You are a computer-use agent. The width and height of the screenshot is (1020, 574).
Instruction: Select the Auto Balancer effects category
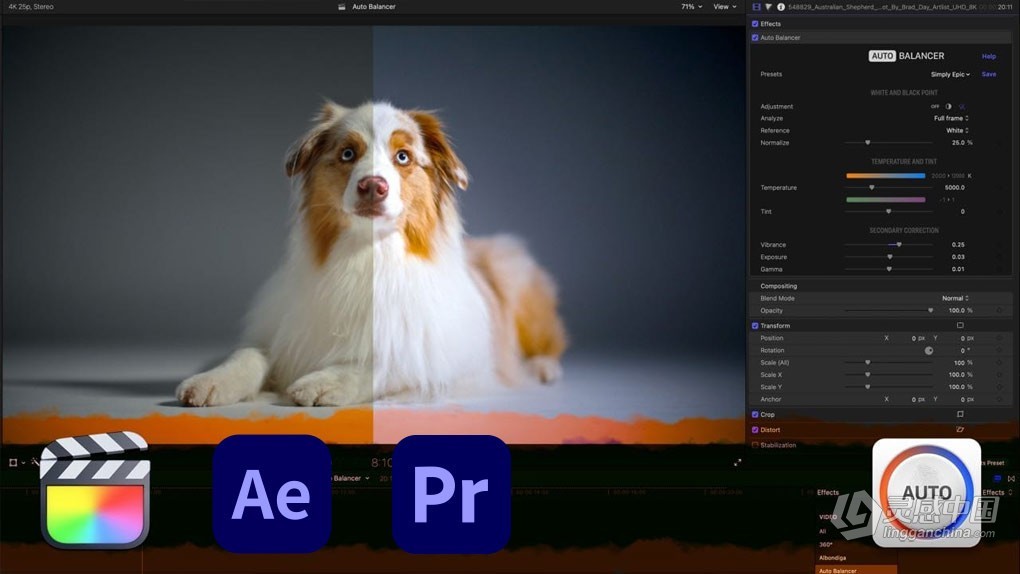tap(856, 570)
